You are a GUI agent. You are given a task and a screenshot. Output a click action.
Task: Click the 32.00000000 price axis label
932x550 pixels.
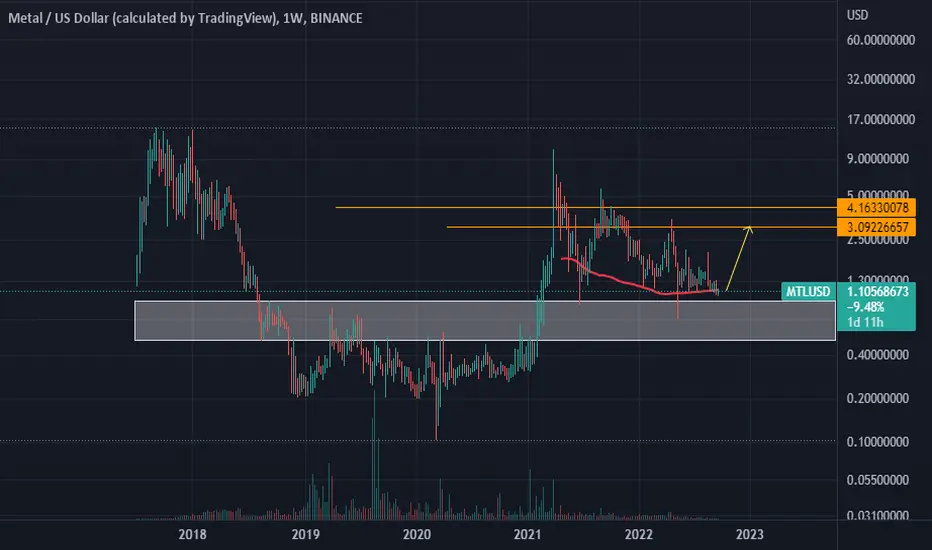coord(881,79)
